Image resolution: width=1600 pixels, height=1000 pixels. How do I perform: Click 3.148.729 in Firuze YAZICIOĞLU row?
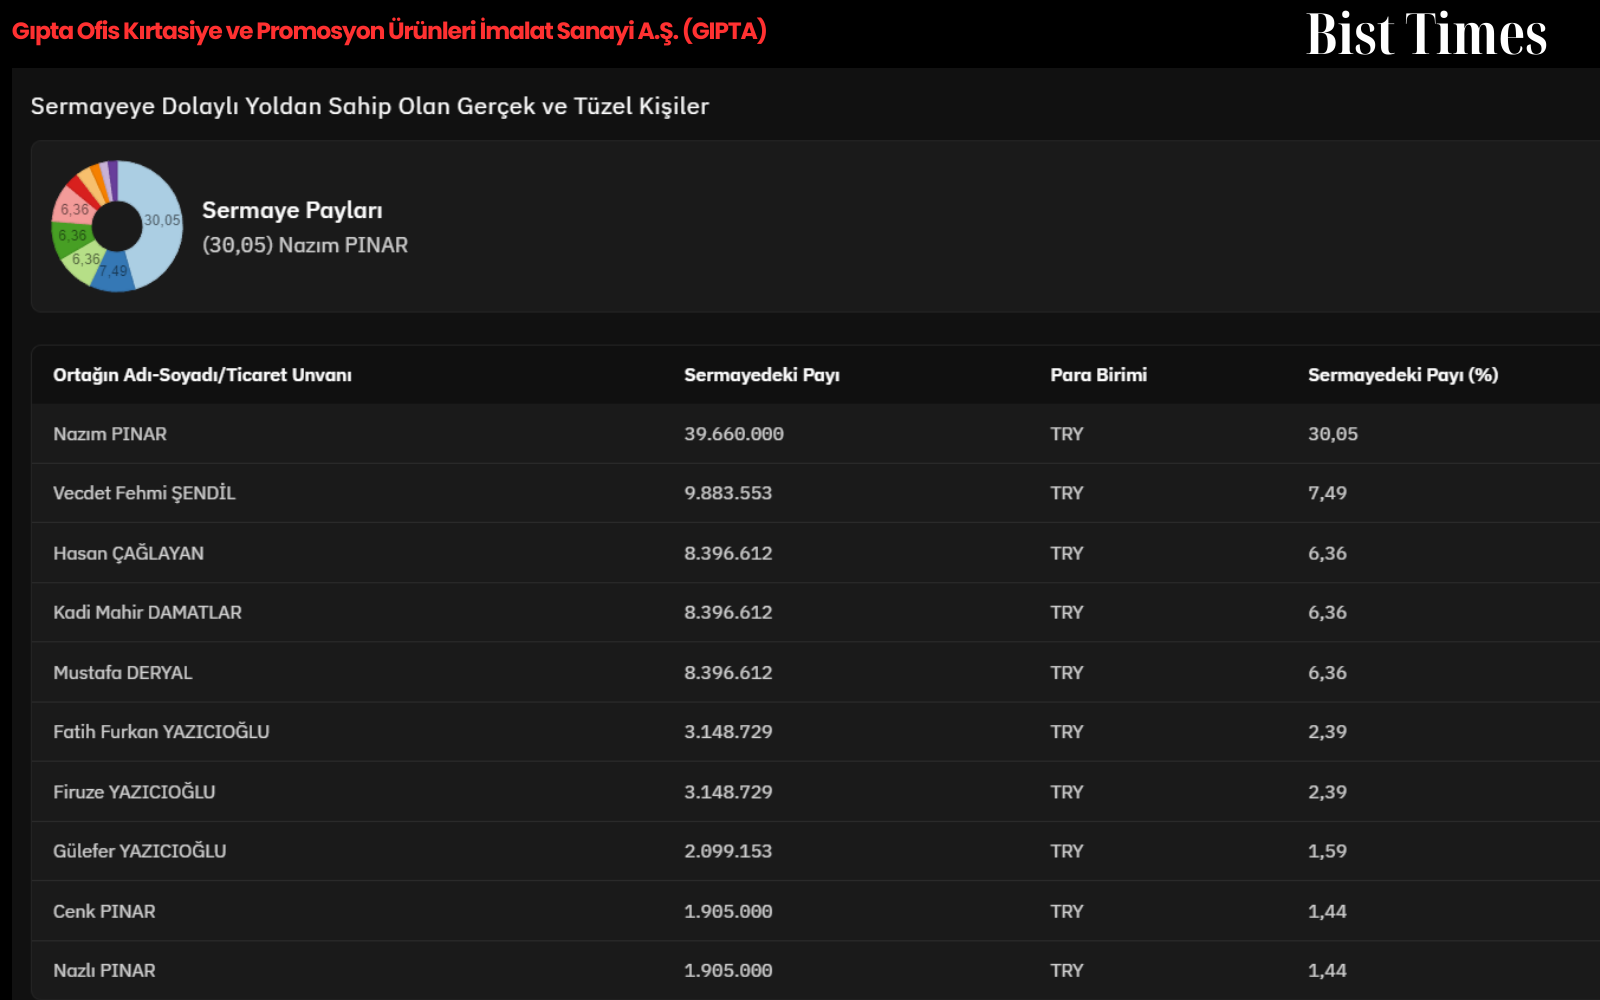728,791
